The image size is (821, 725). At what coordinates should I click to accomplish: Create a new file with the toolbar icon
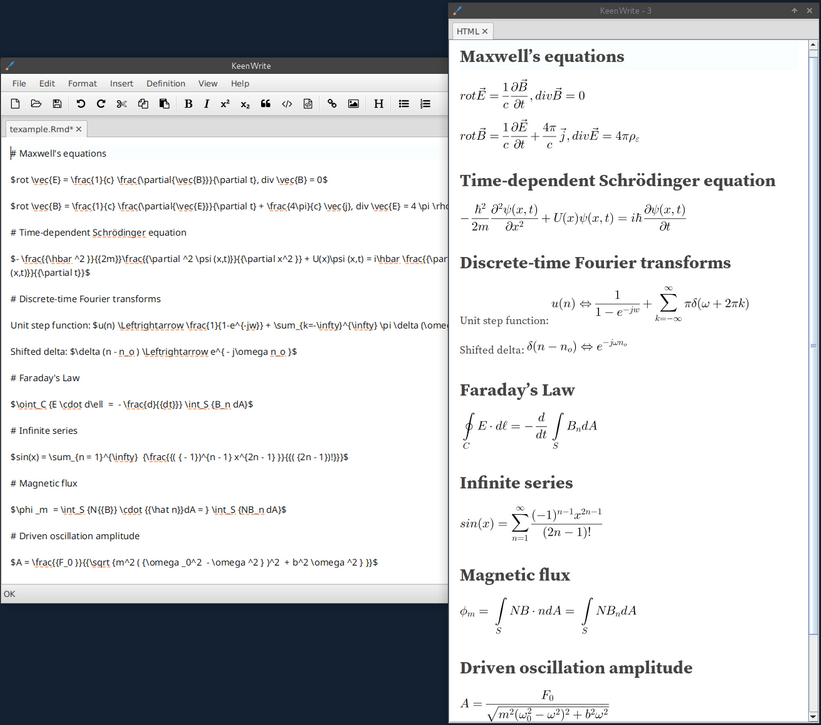point(15,104)
